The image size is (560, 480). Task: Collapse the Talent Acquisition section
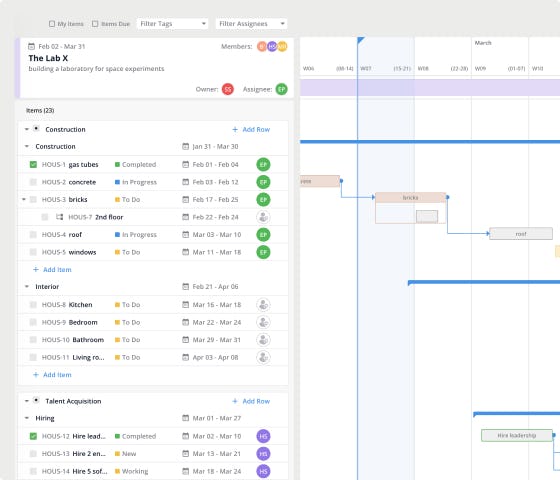(27, 401)
